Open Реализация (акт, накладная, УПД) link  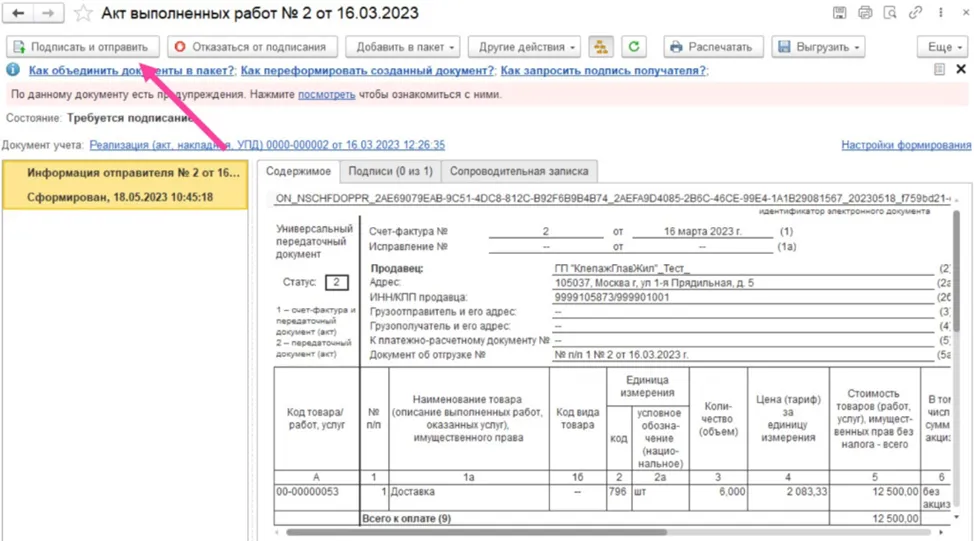pos(267,145)
